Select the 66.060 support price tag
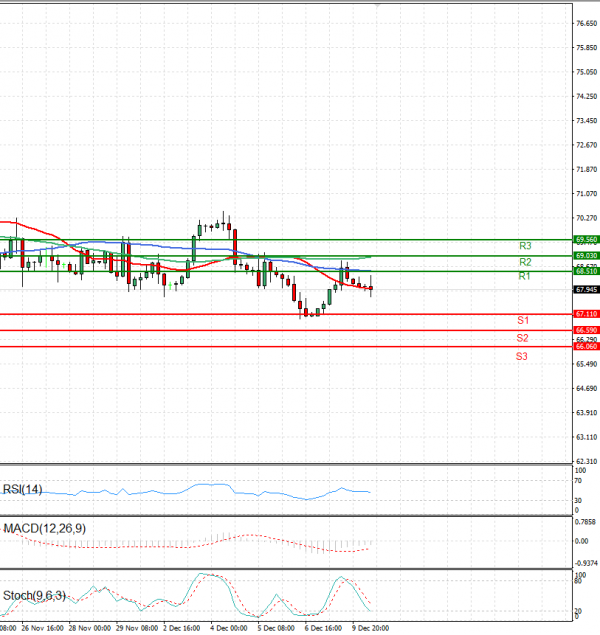 click(586, 347)
